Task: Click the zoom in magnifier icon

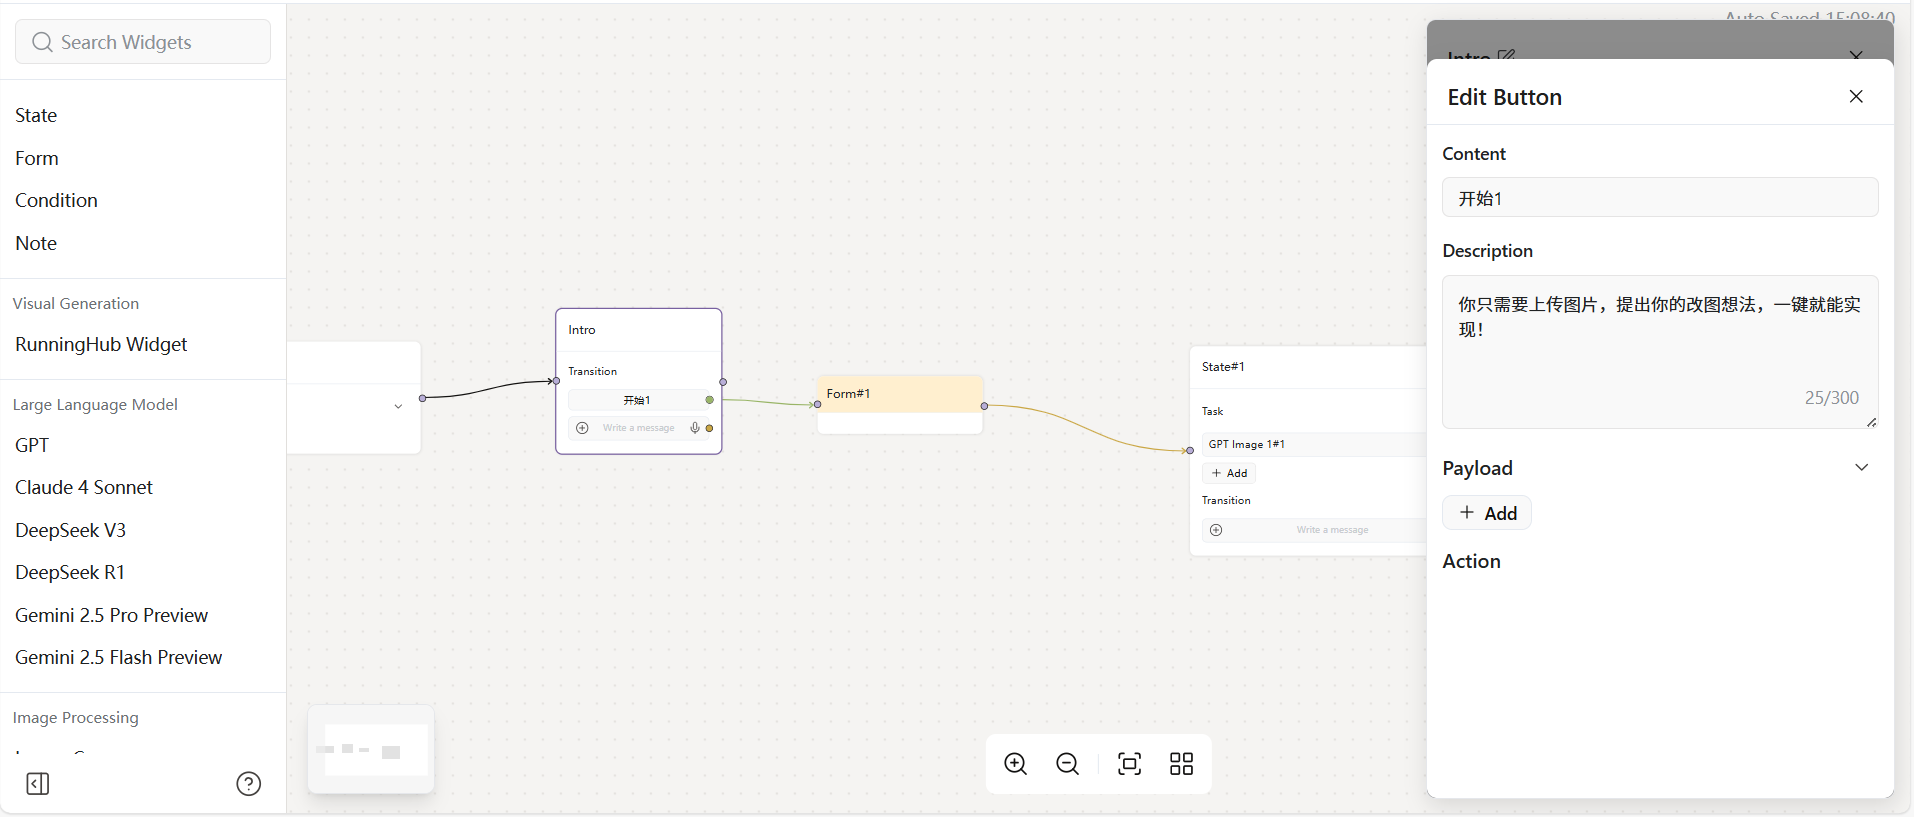Action: pyautogui.click(x=1015, y=764)
